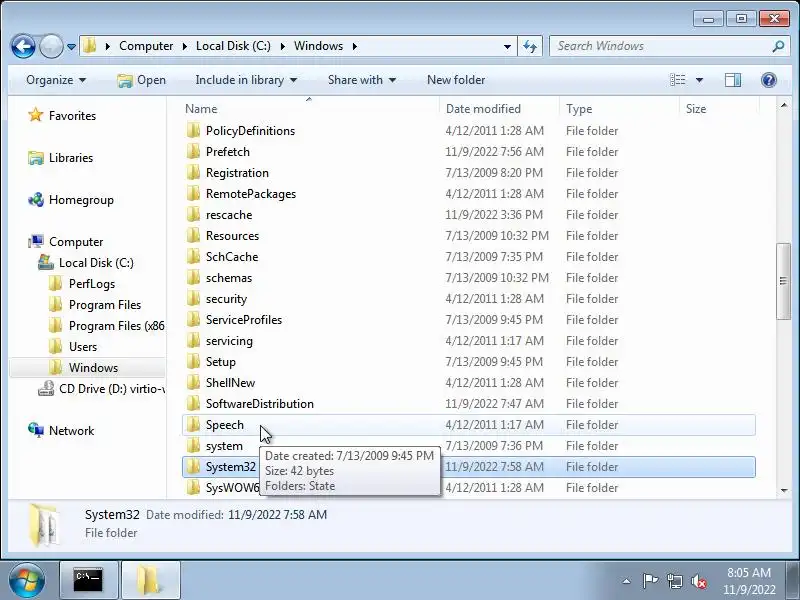Click the search magnifier icon
Screen dimensions: 800x600
coord(778,46)
